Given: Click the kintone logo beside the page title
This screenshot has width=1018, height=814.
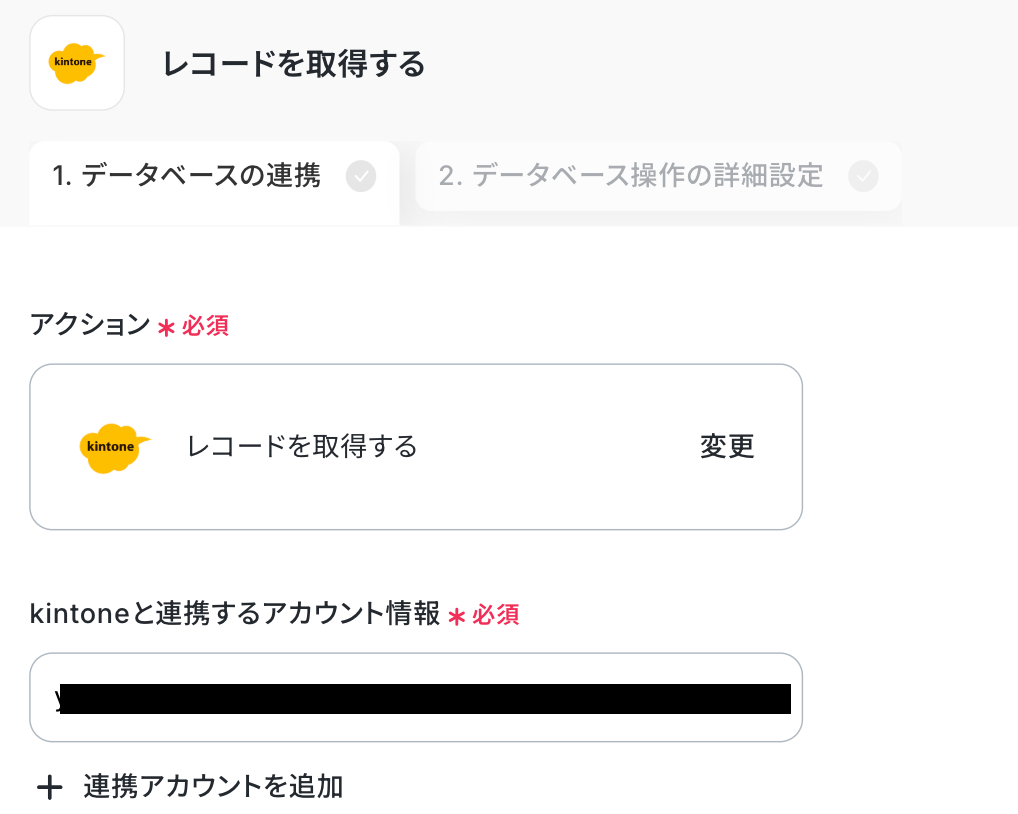Looking at the screenshot, I should (x=77, y=63).
